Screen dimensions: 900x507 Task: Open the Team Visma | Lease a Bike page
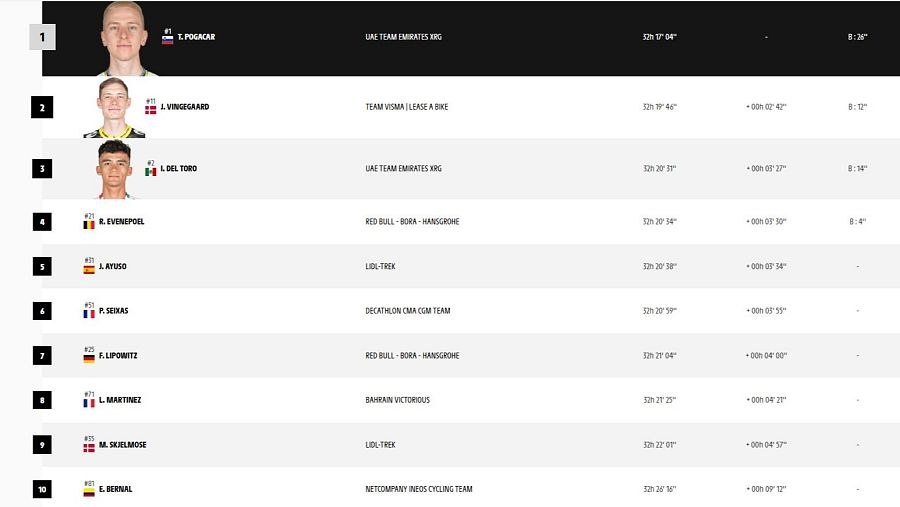click(406, 107)
